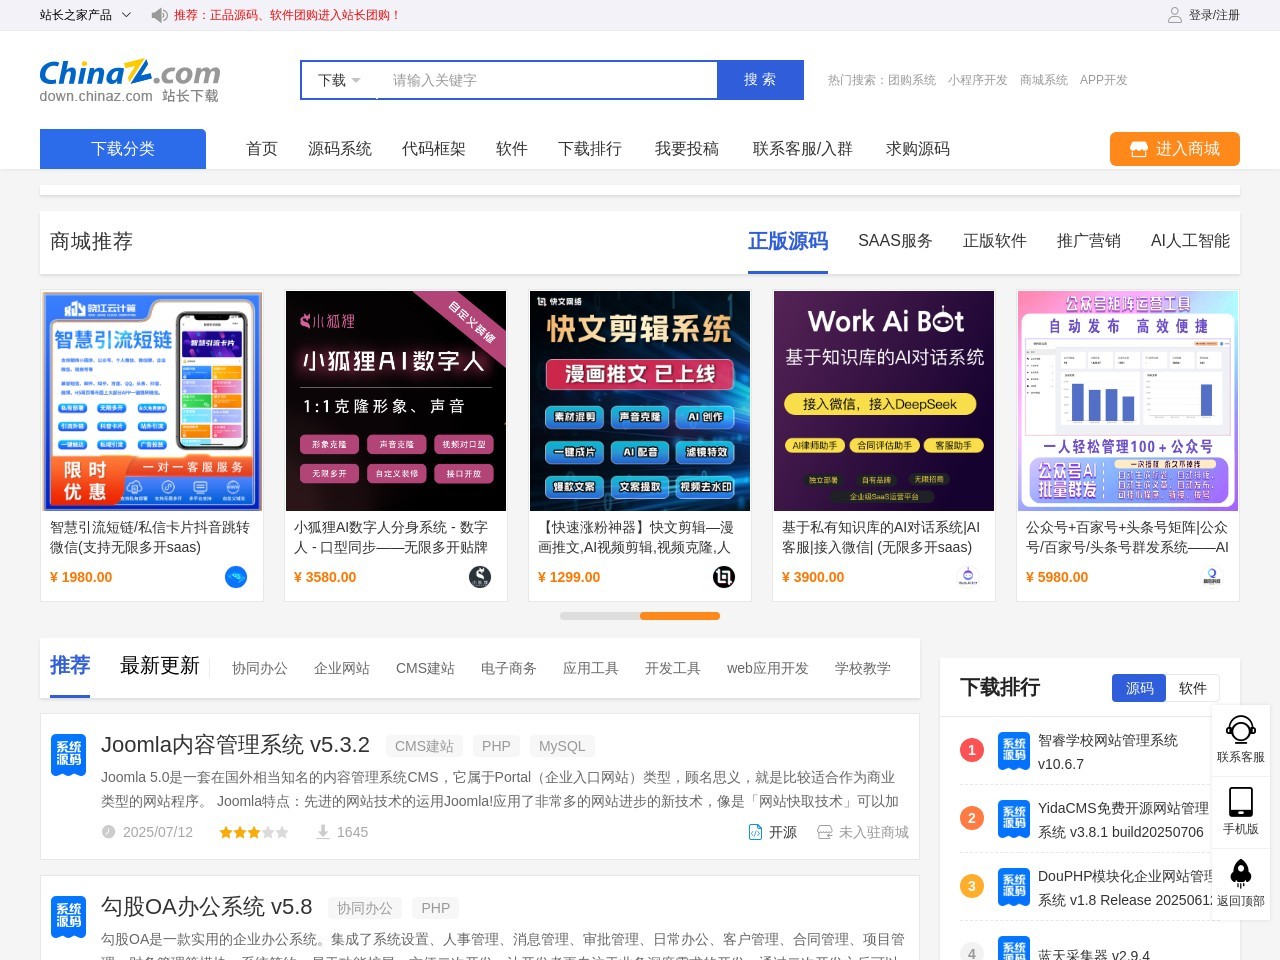Click the MySQL tag on Joomla
Viewport: 1280px width, 960px height.
tap(562, 746)
